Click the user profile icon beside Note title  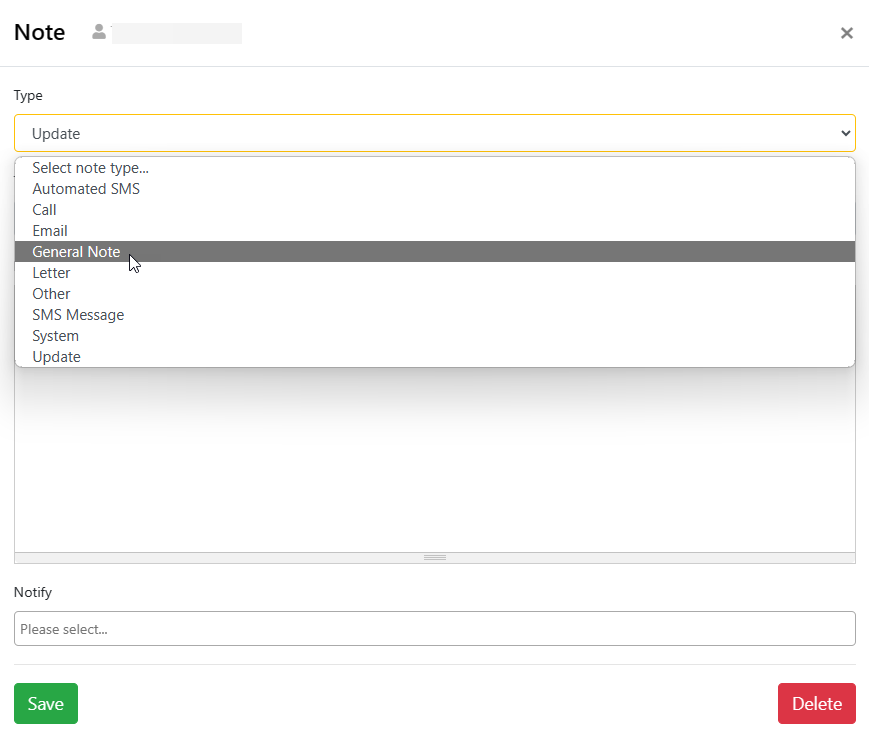coord(99,32)
